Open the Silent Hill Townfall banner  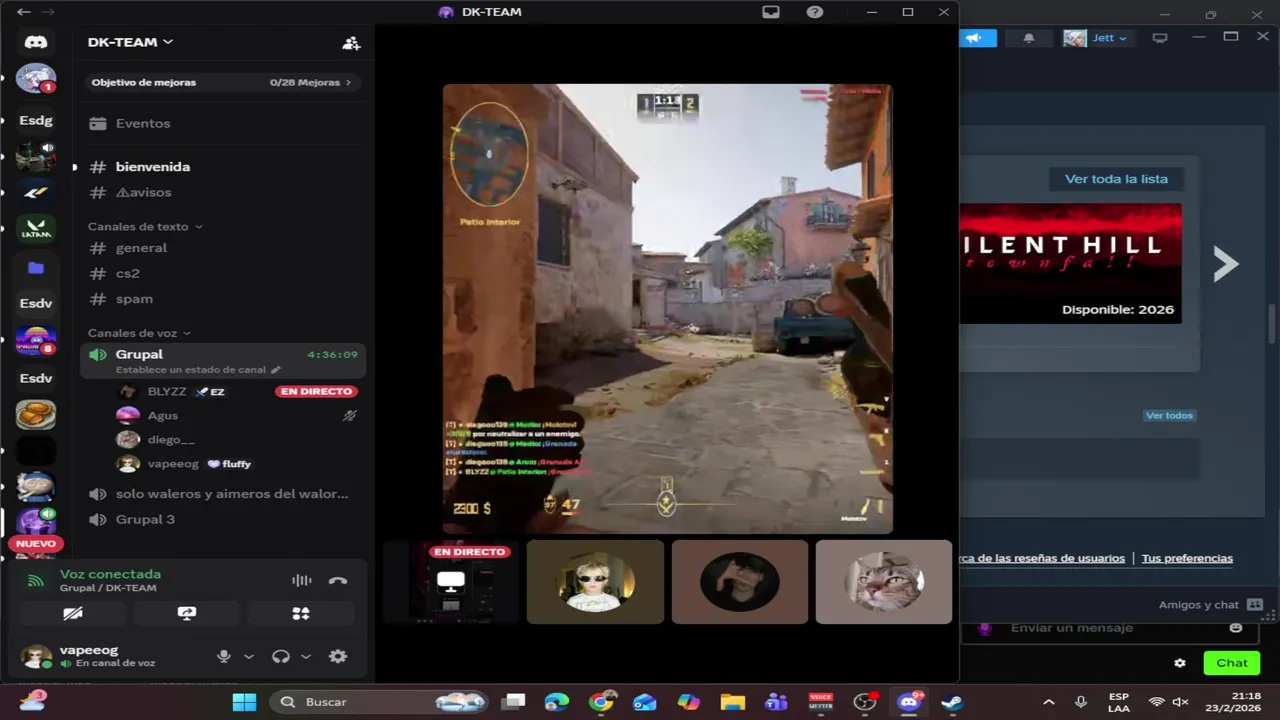[x=1070, y=264]
